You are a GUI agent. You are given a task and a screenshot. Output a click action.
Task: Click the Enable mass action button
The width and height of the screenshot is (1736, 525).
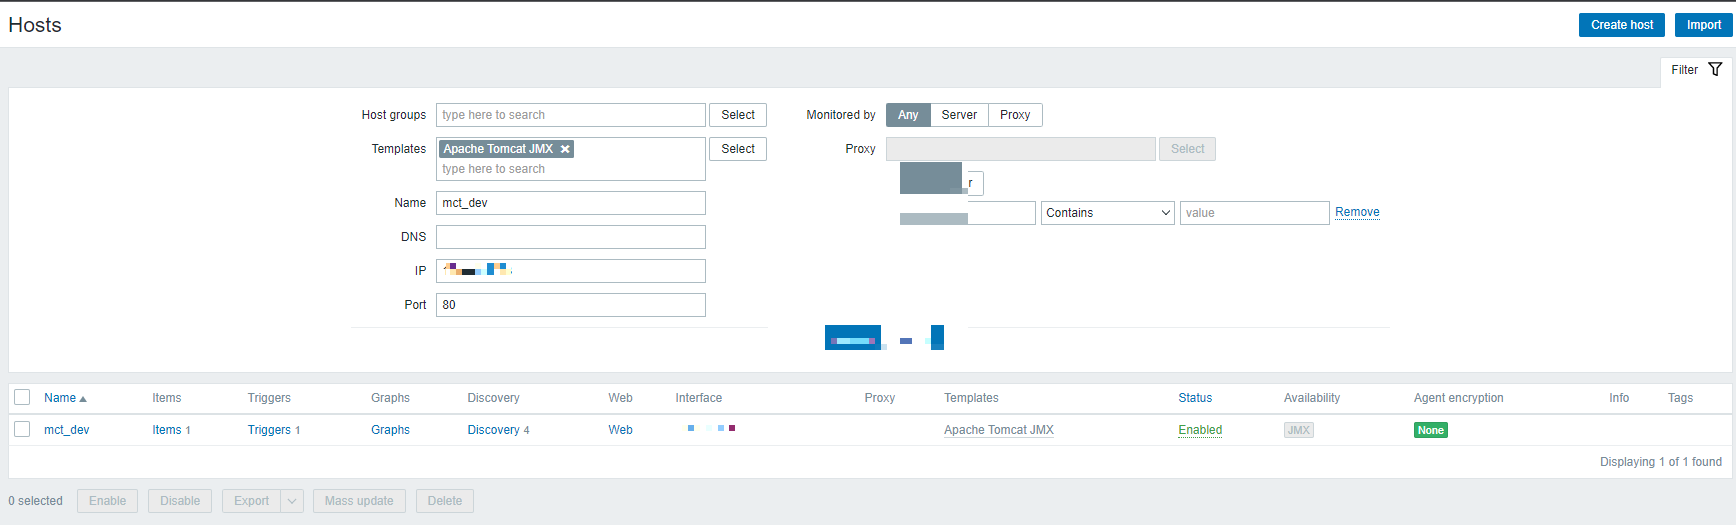pos(107,501)
